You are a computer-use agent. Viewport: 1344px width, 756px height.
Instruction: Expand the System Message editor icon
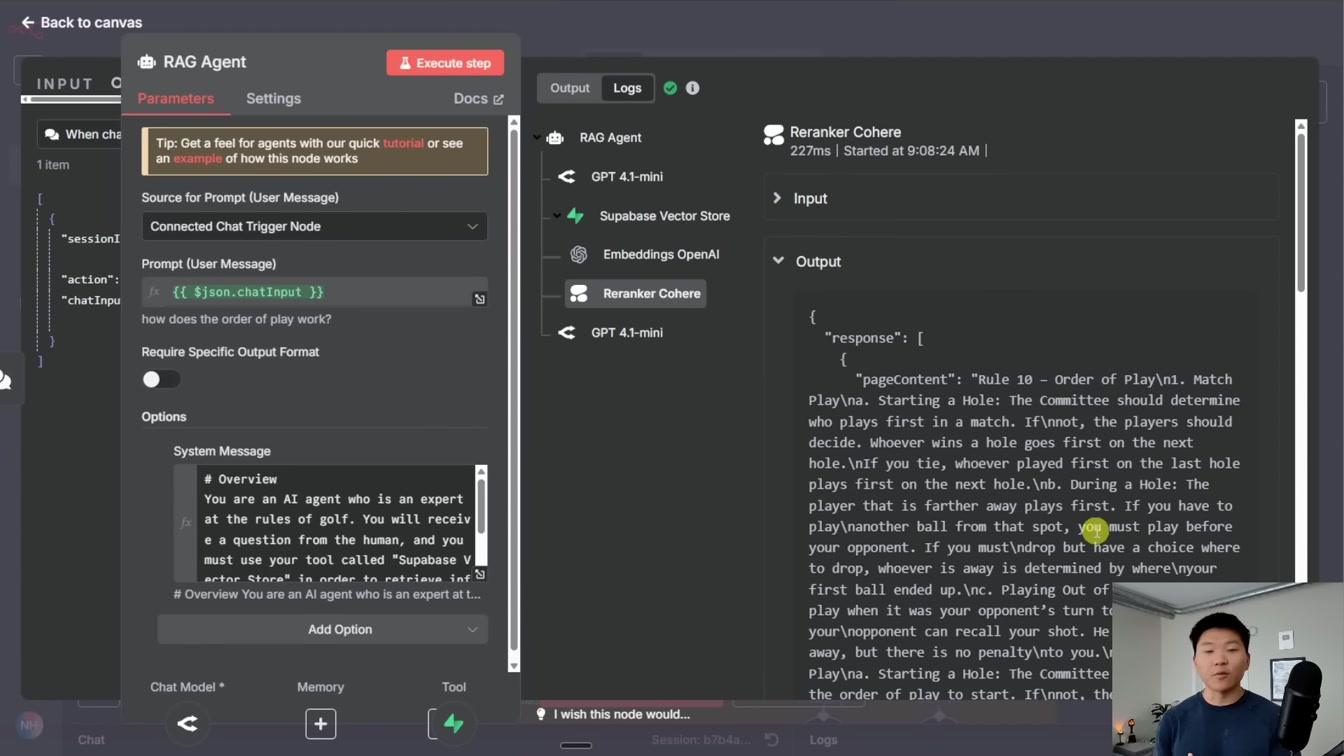(x=480, y=574)
